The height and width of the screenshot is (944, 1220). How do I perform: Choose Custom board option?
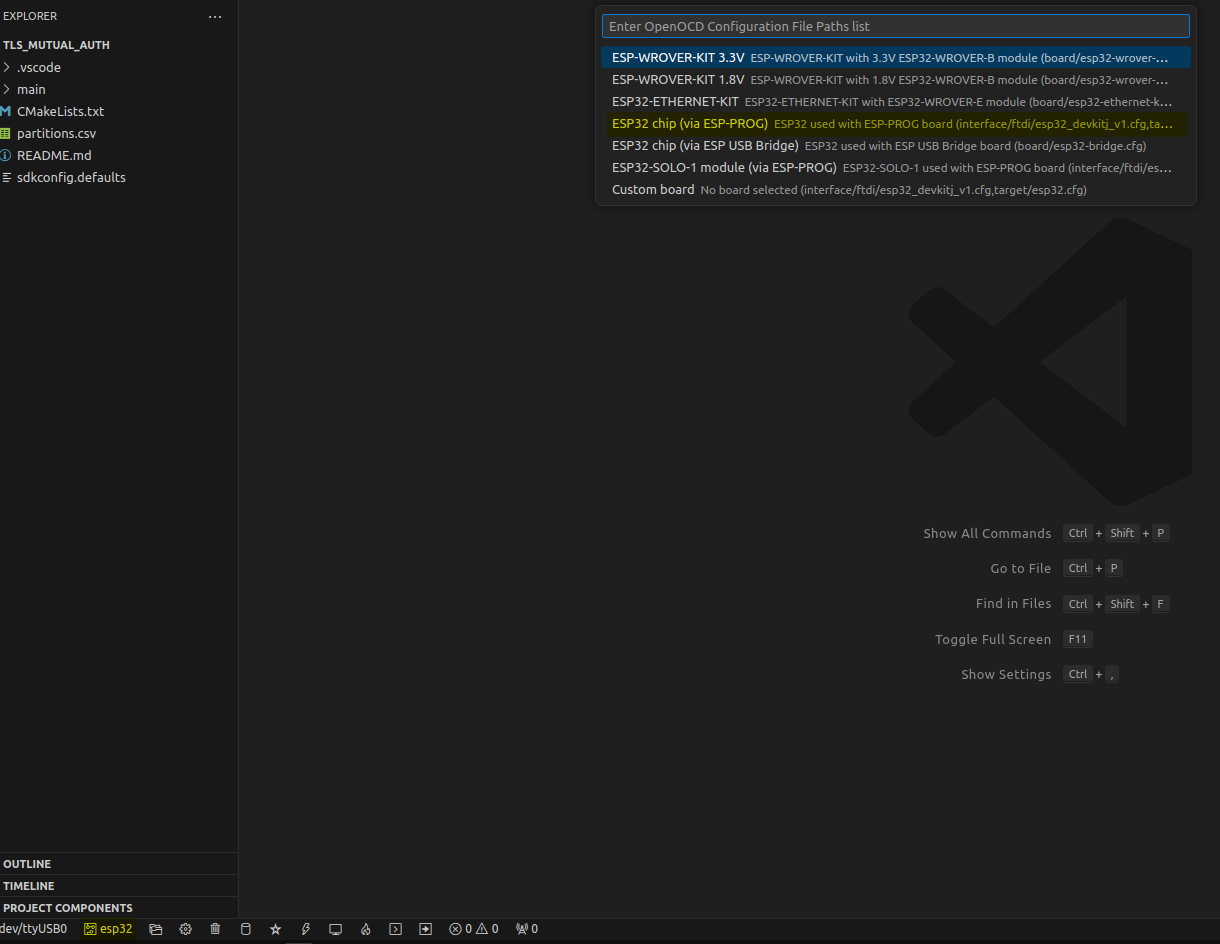pos(896,190)
